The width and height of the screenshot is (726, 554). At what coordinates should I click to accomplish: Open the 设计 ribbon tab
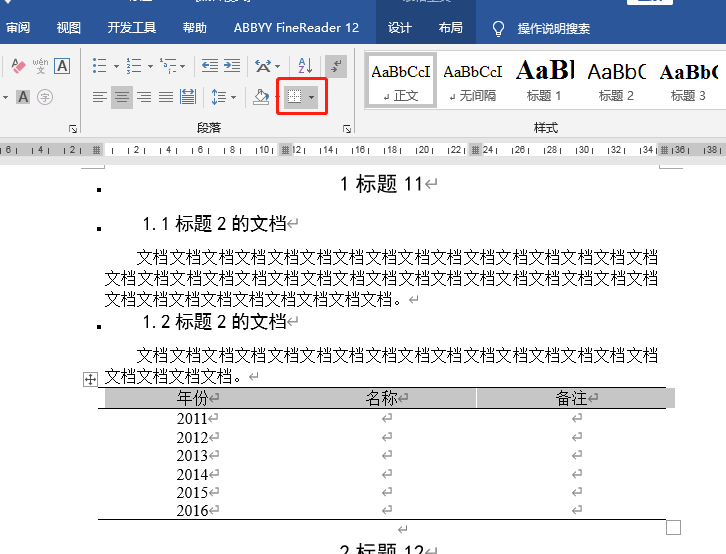400,28
